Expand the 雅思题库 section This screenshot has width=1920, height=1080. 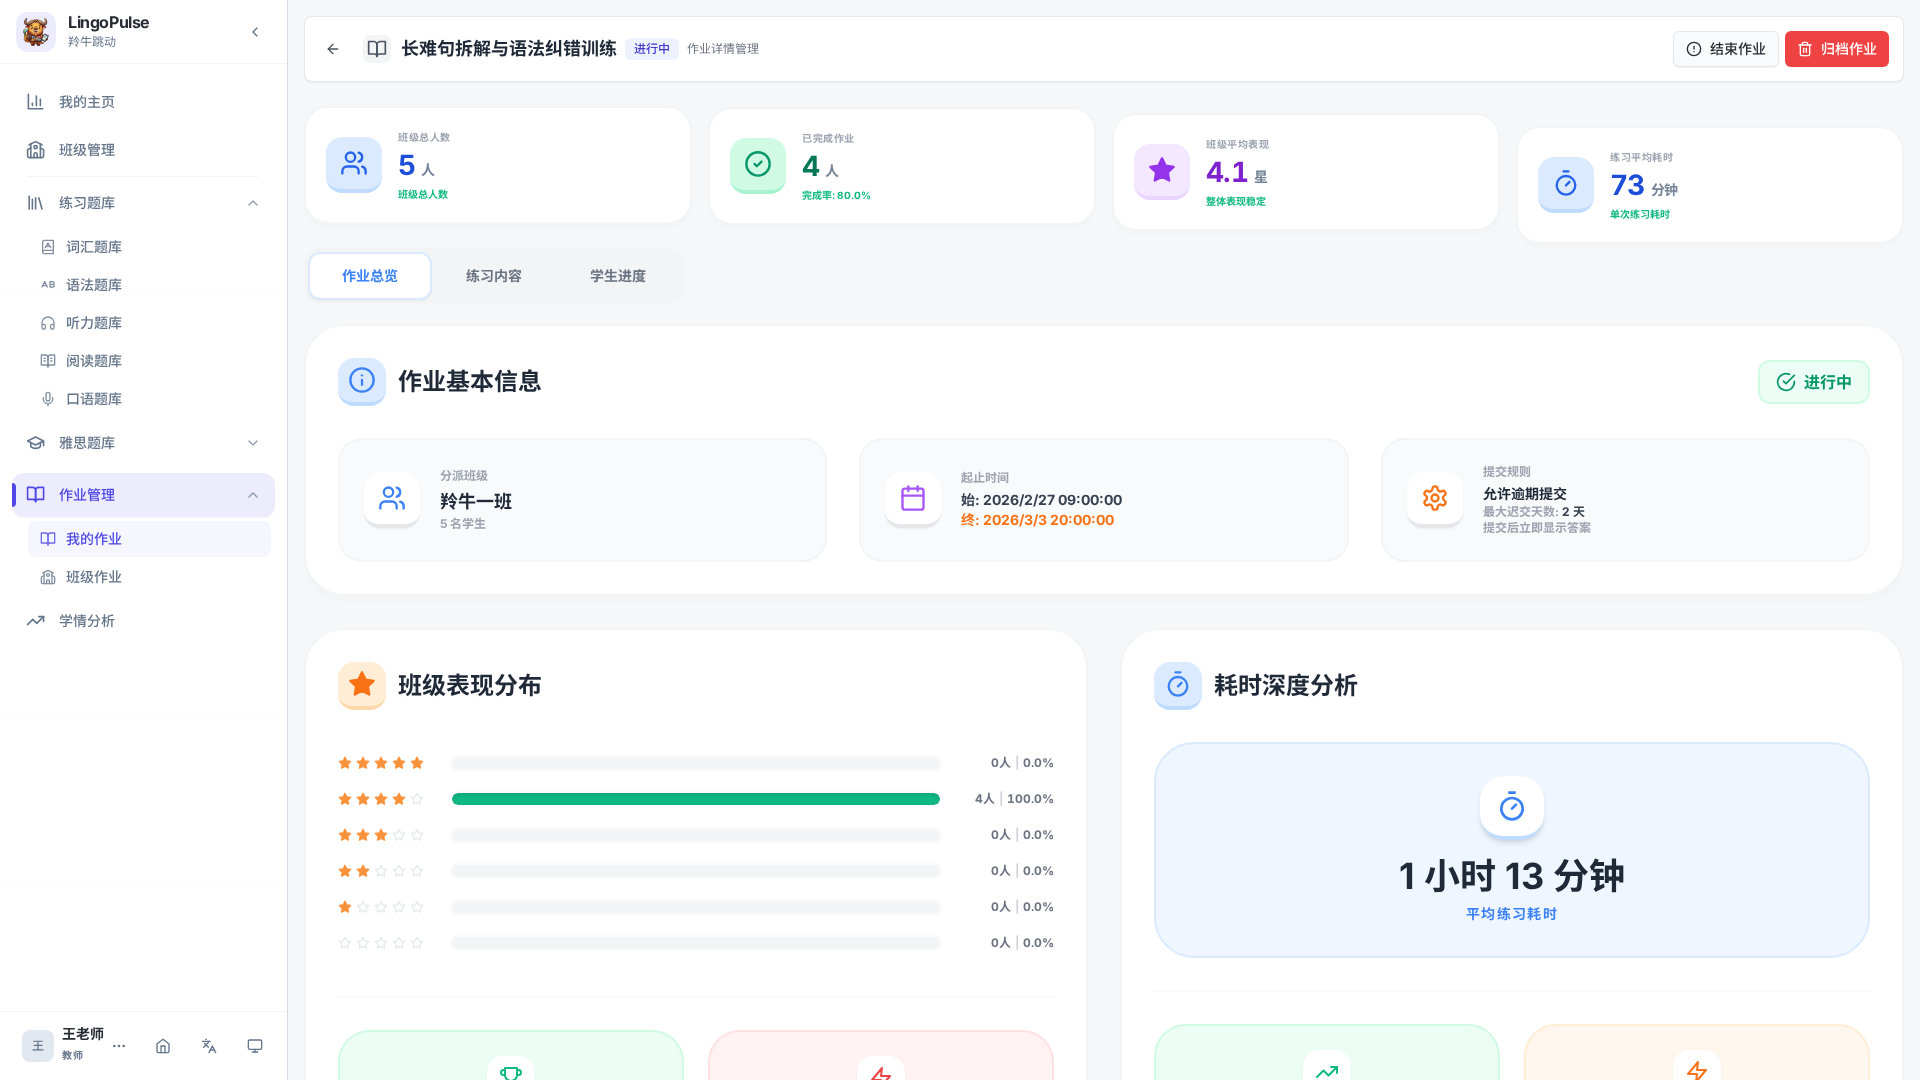253,443
